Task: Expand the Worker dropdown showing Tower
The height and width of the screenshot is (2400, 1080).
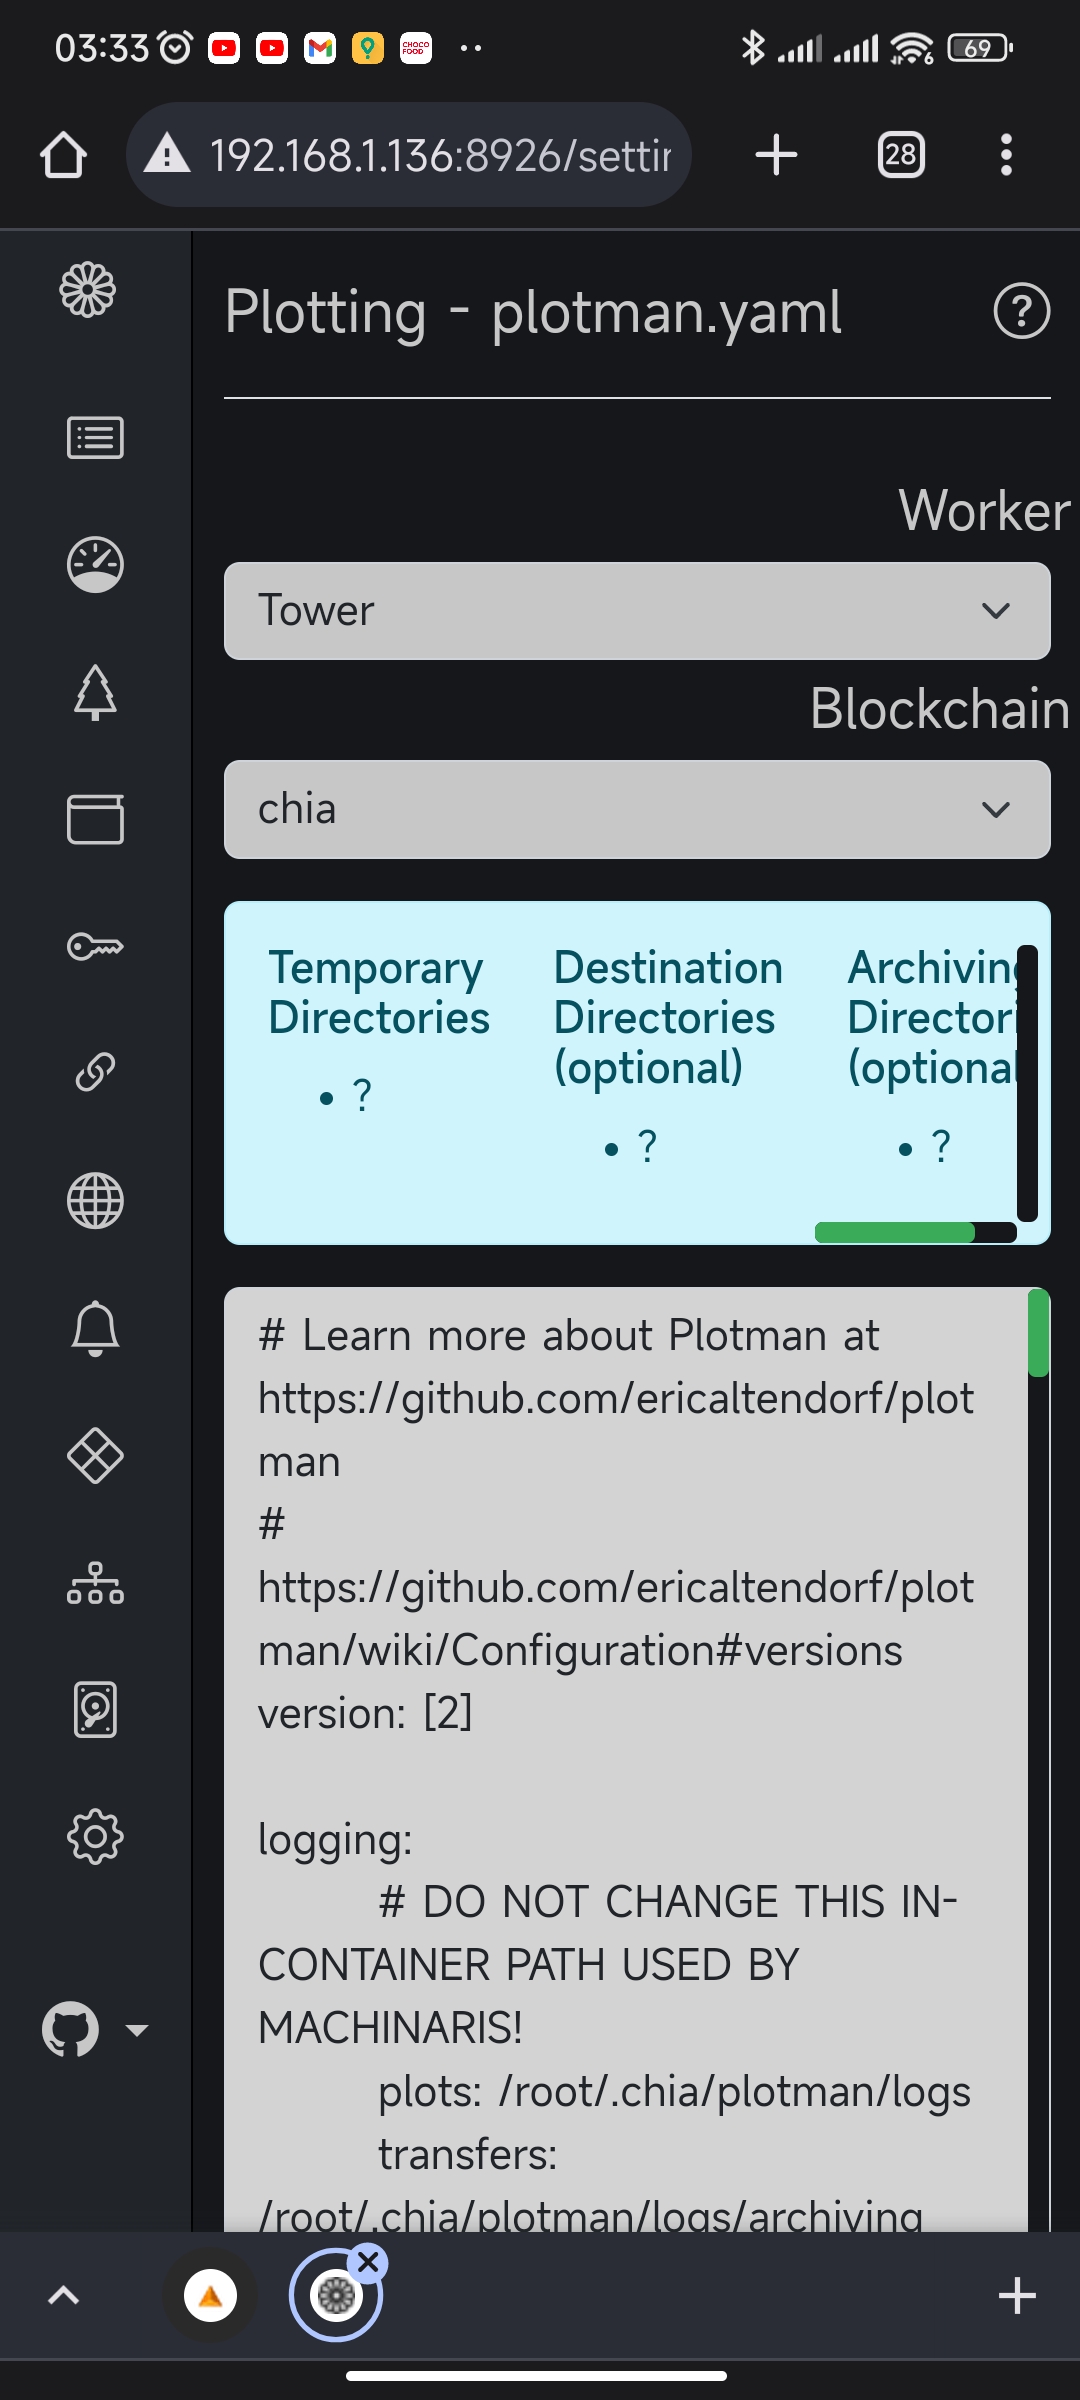Action: (637, 611)
